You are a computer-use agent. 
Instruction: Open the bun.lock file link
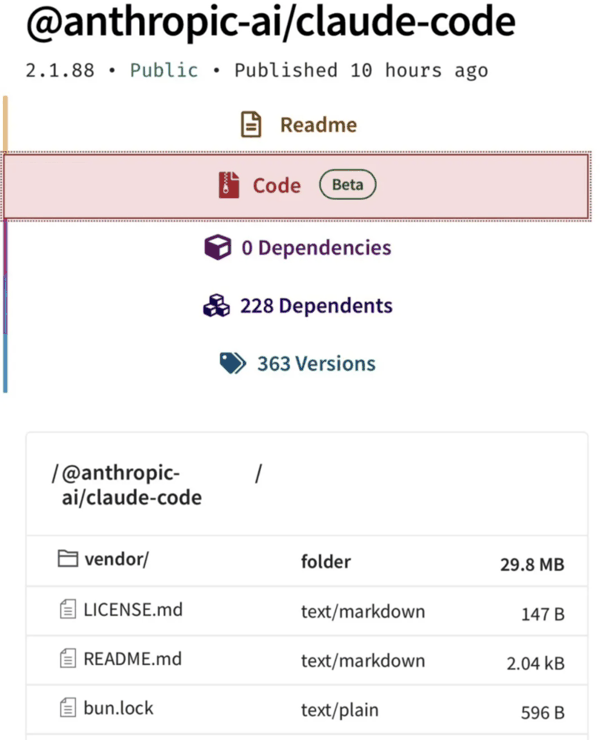(118, 709)
